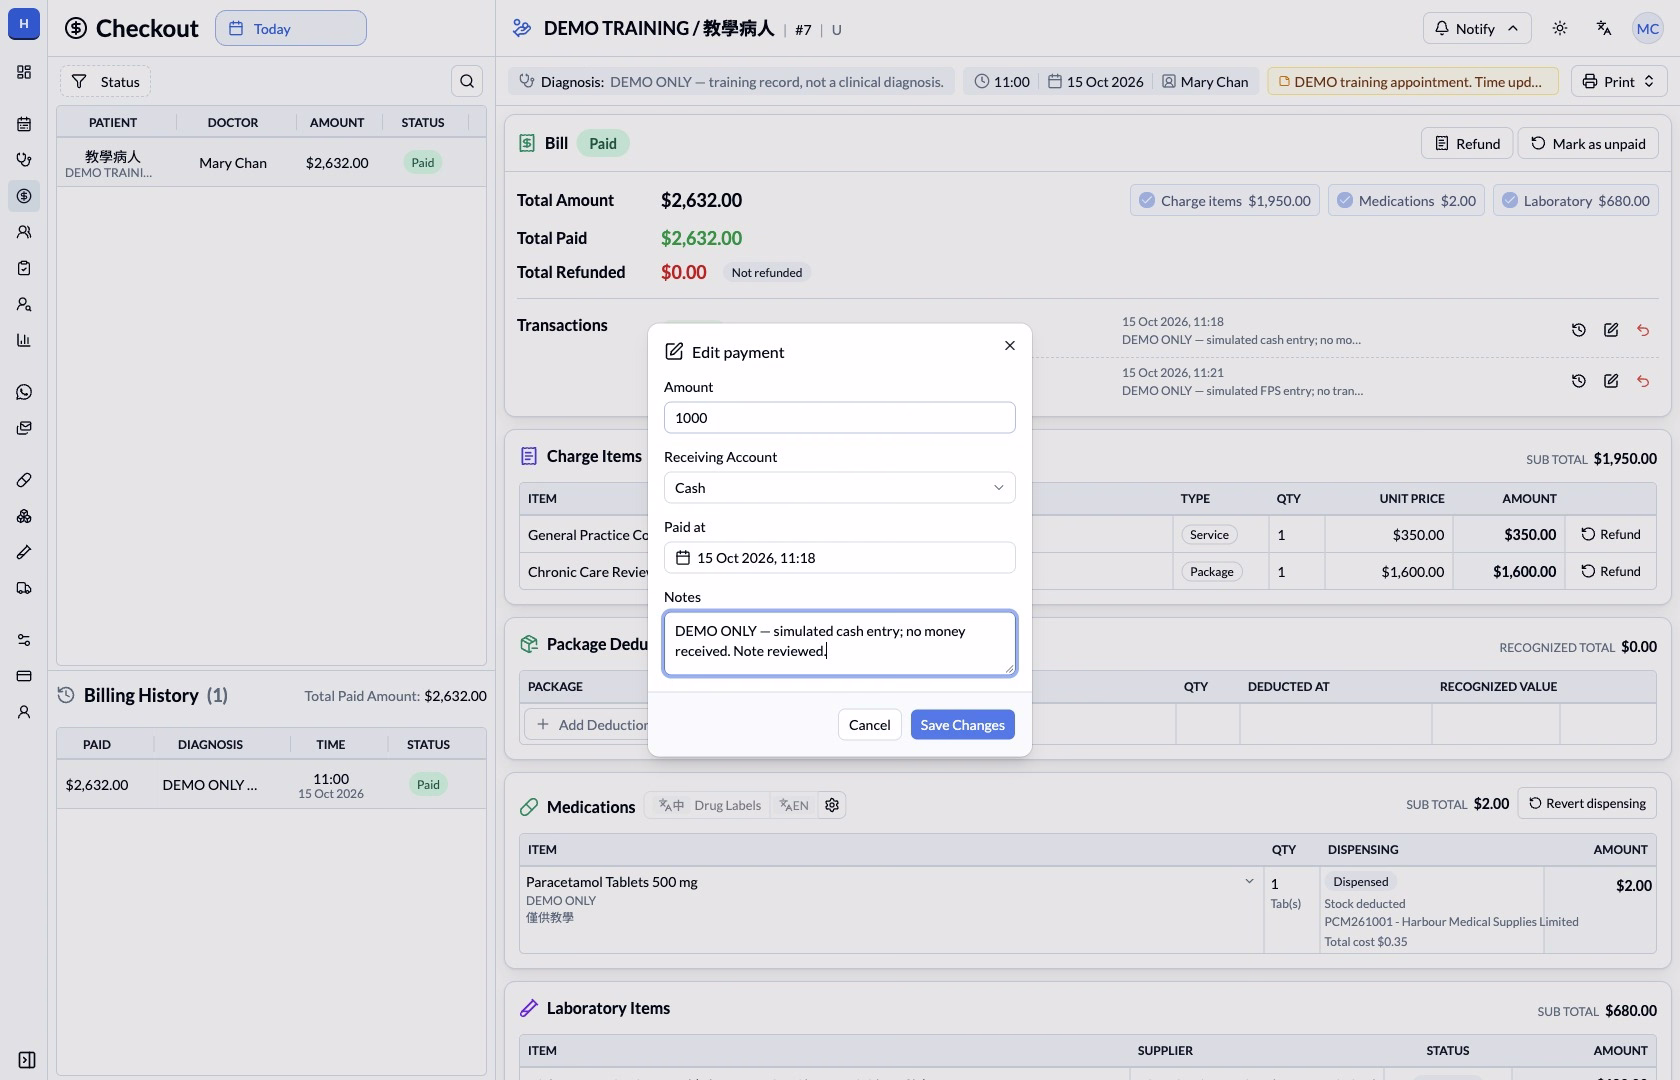Select the Mary Chan patient row

[x=271, y=162]
